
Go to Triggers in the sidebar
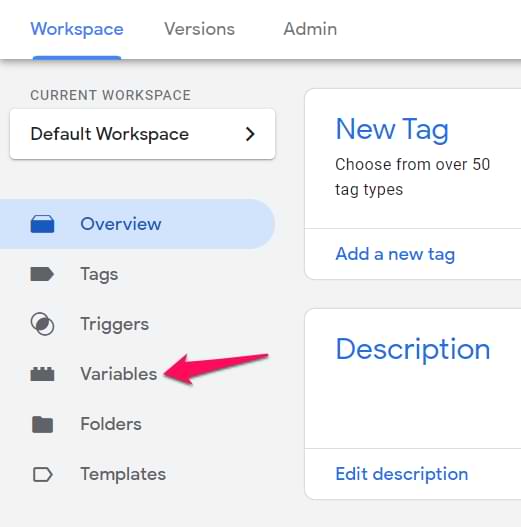tap(115, 324)
